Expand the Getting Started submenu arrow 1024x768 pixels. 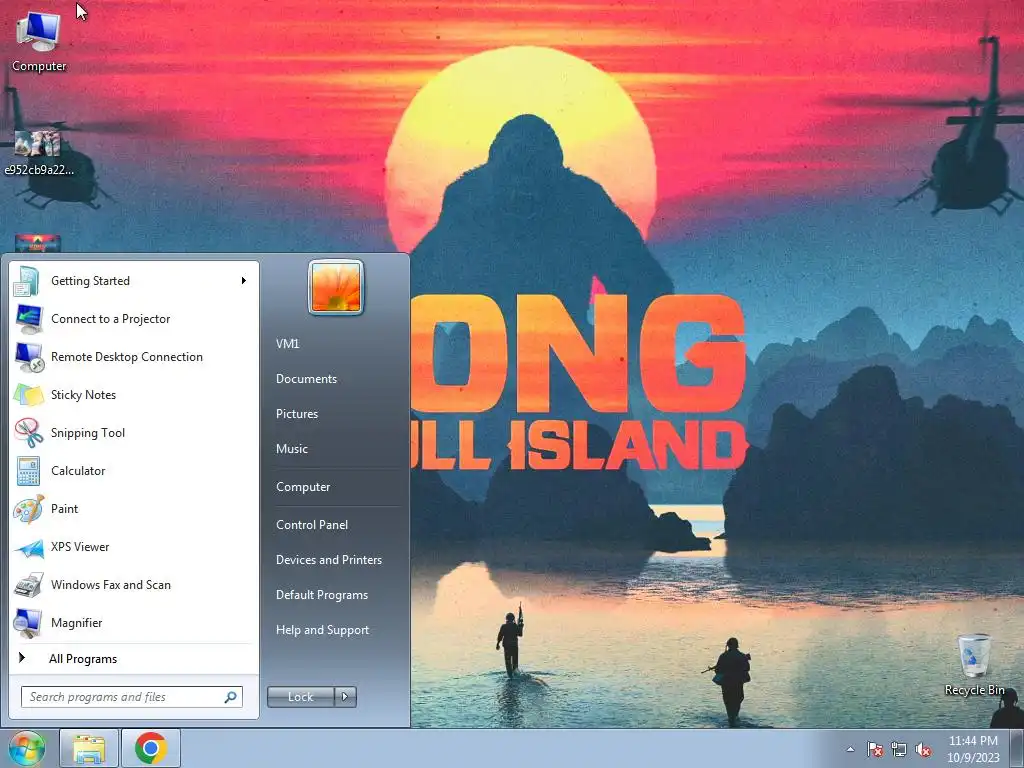(x=244, y=281)
